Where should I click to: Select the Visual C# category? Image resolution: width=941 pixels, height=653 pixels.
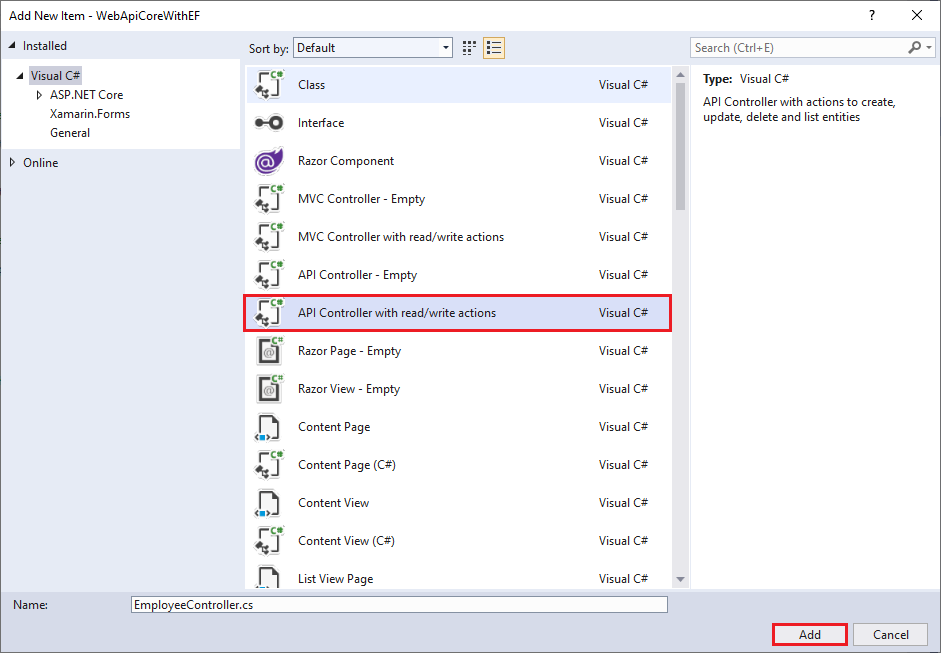click(x=55, y=76)
